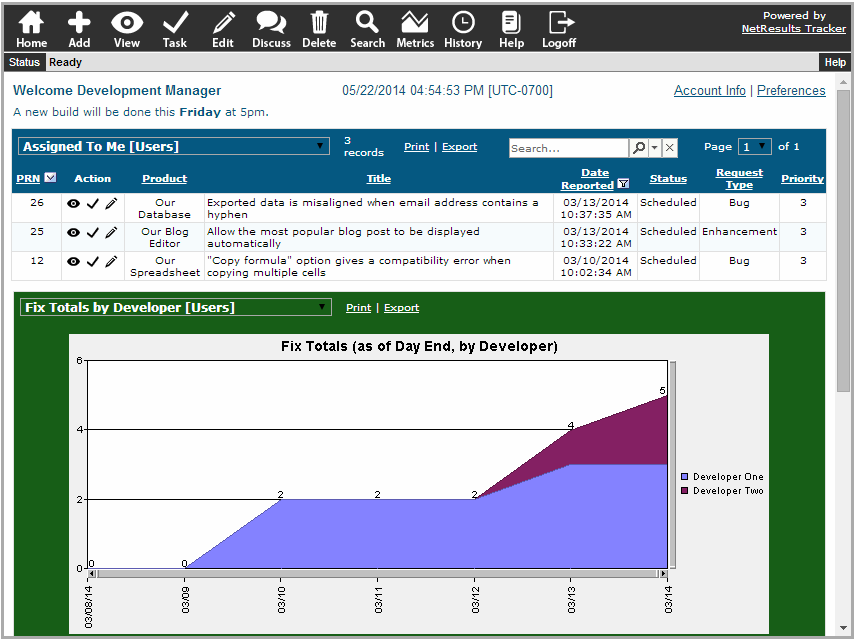
Task: Export the Fix Totals chart
Action: pyautogui.click(x=402, y=308)
